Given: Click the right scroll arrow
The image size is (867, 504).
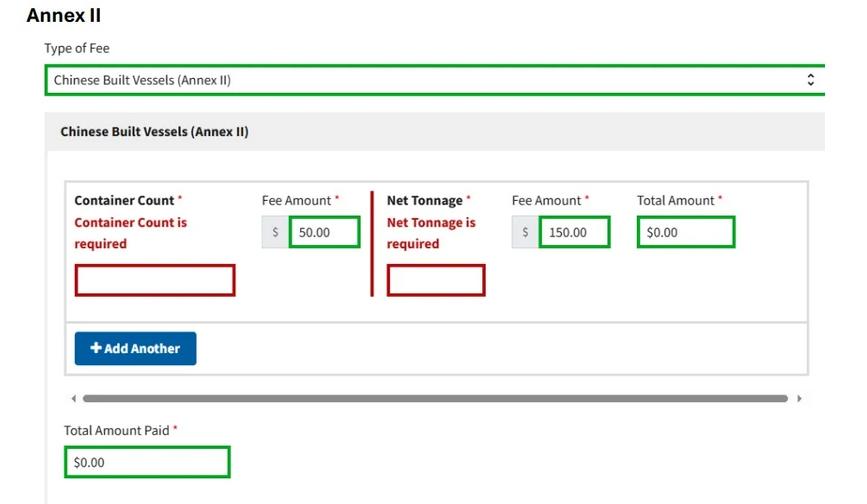Looking at the screenshot, I should click(x=799, y=399).
